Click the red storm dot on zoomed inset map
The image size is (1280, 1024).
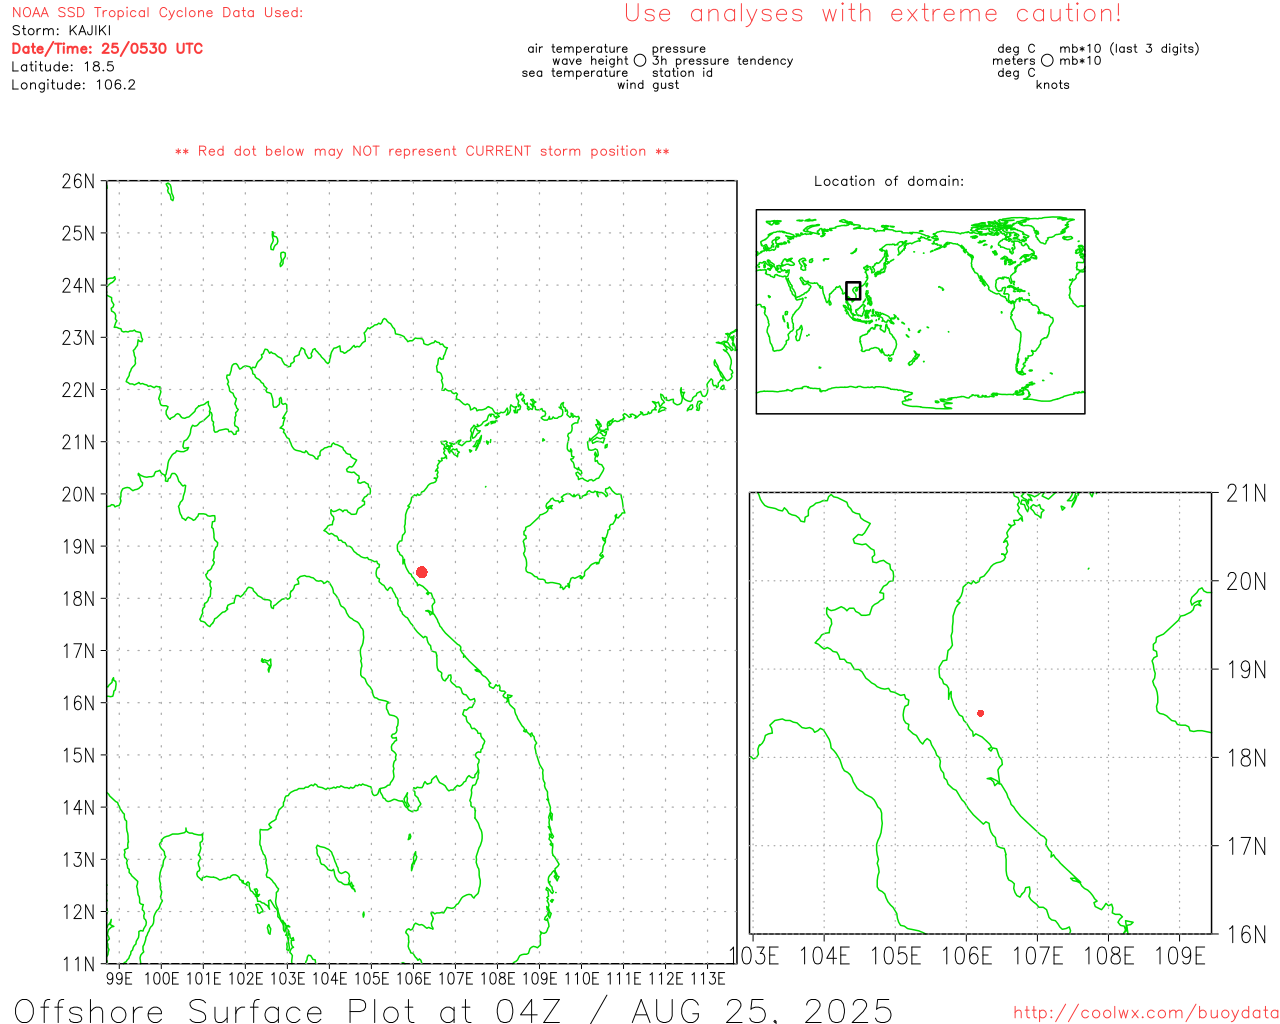[980, 713]
